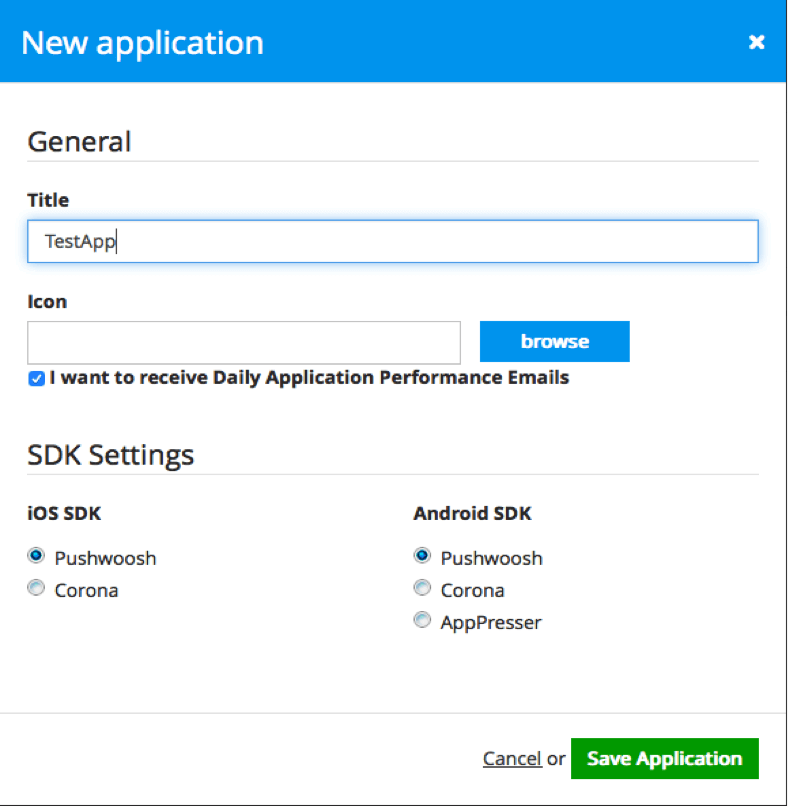
Task: Close the New application dialog
Action: 756,42
